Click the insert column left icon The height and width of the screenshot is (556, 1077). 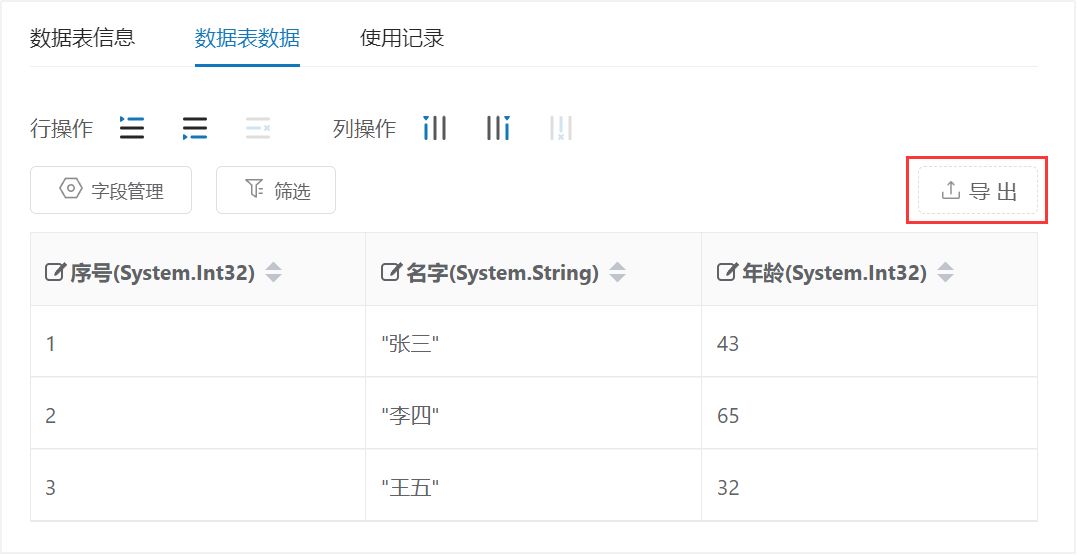[435, 128]
